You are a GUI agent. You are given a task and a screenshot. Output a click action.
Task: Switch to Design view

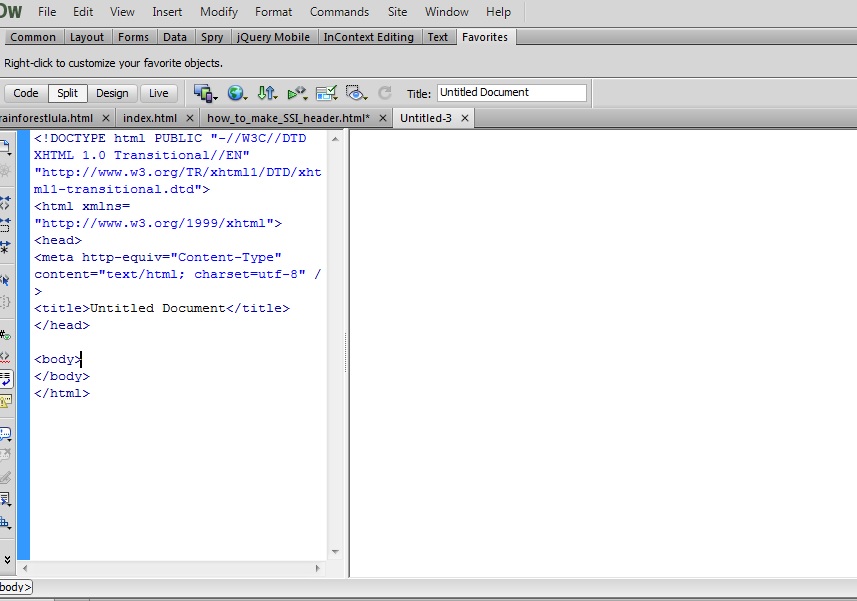[x=112, y=93]
